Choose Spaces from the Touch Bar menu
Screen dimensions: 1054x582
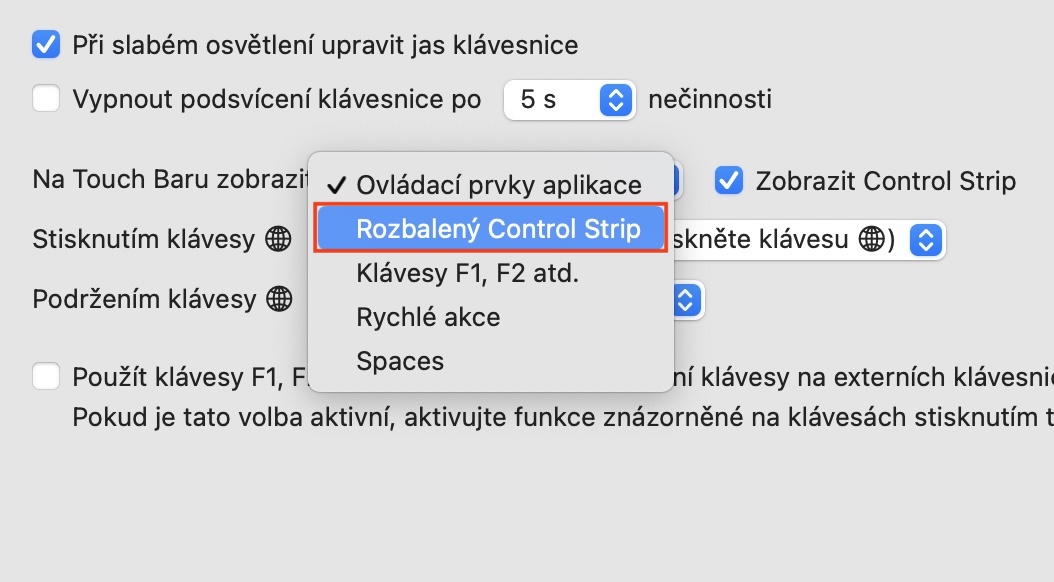400,361
